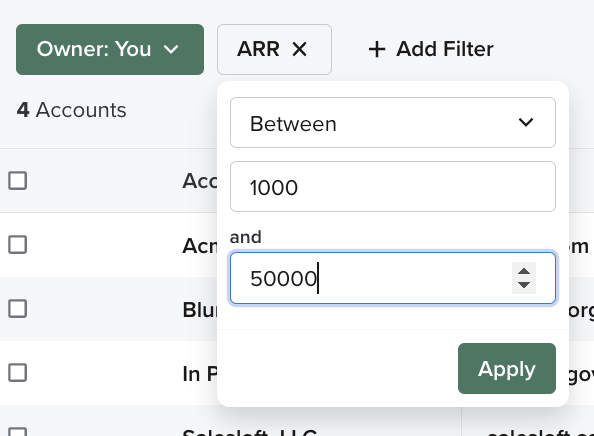The width and height of the screenshot is (594, 436).
Task: Check the box for the In P row
Action: (18, 373)
